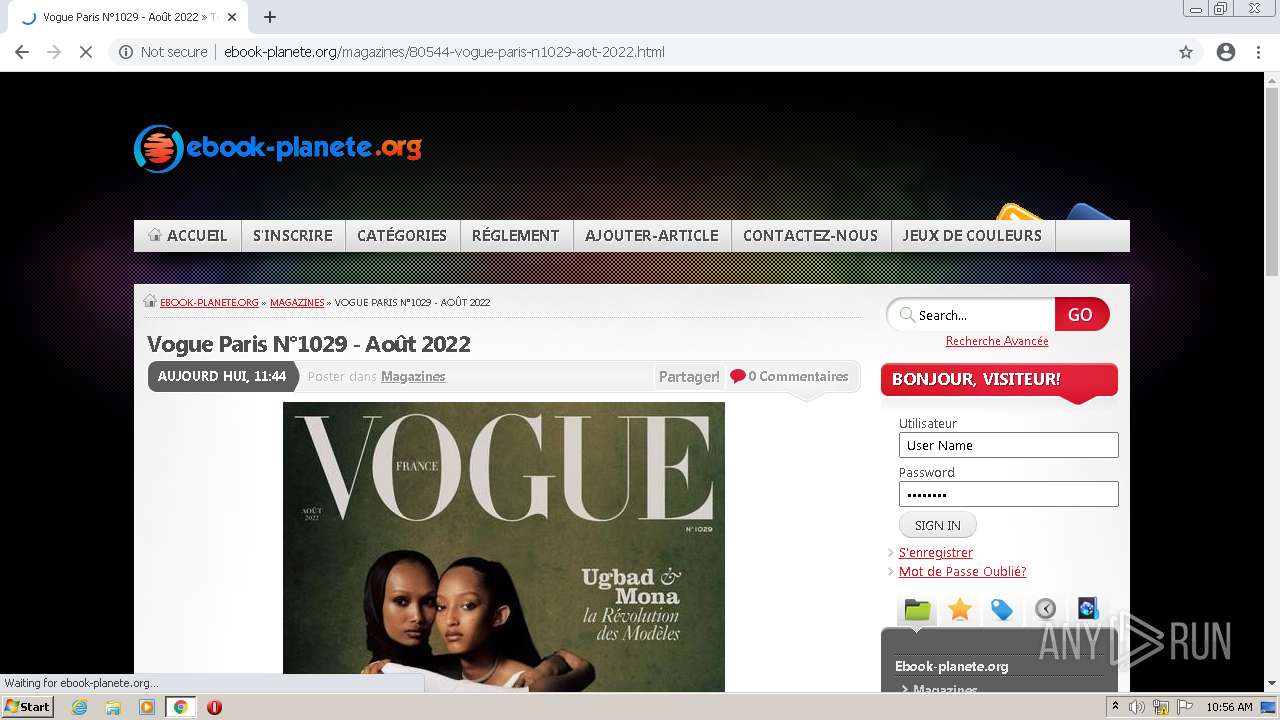Open the Recherche Avancée link

coord(997,341)
